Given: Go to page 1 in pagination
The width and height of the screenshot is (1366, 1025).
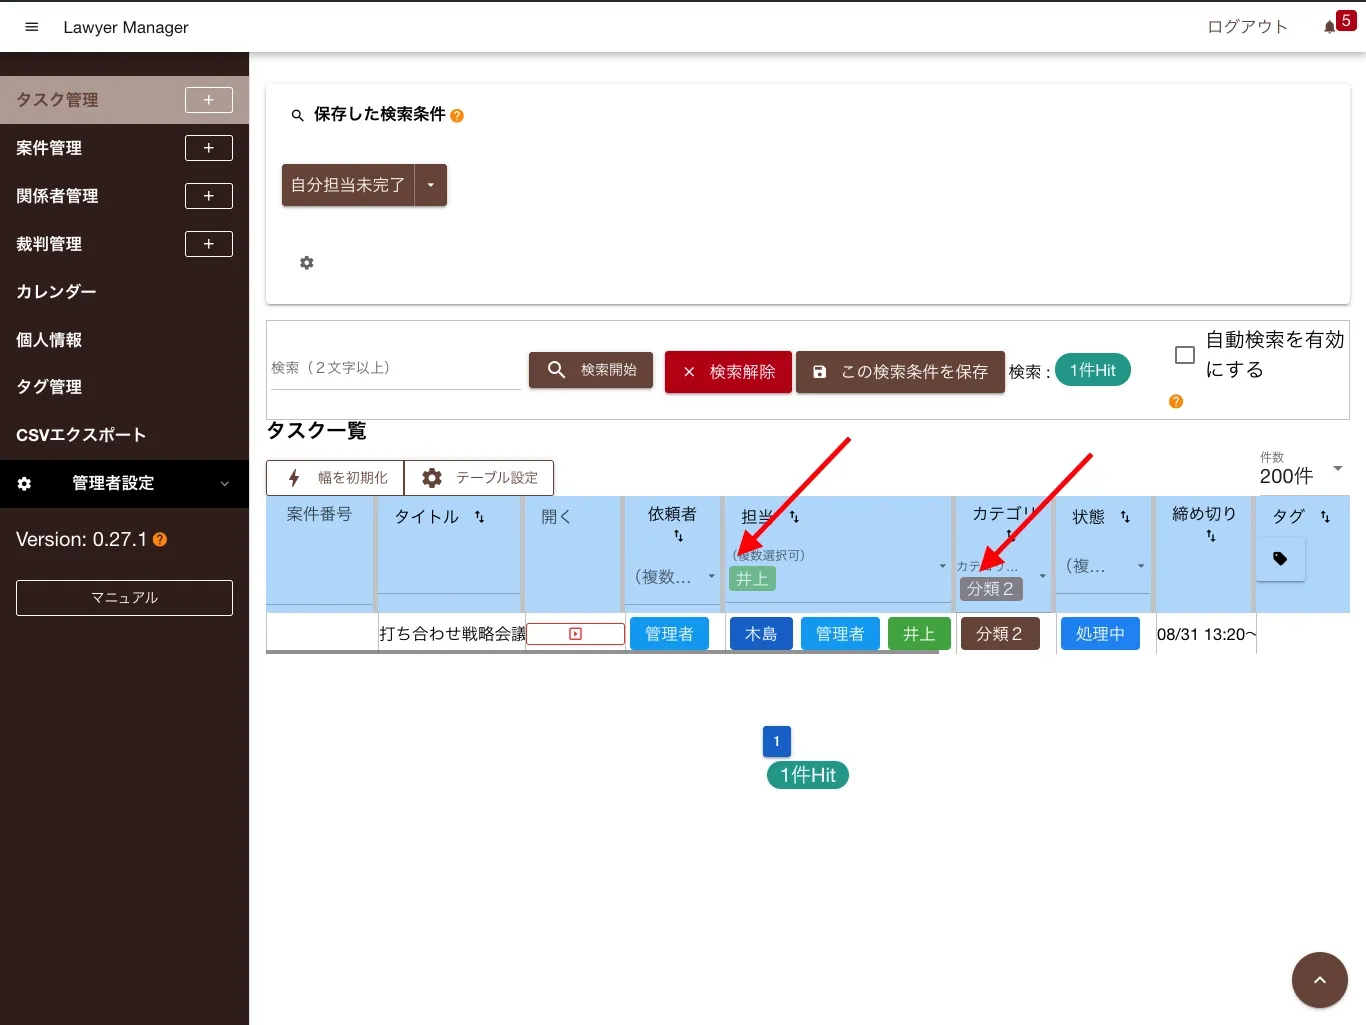Looking at the screenshot, I should point(777,741).
